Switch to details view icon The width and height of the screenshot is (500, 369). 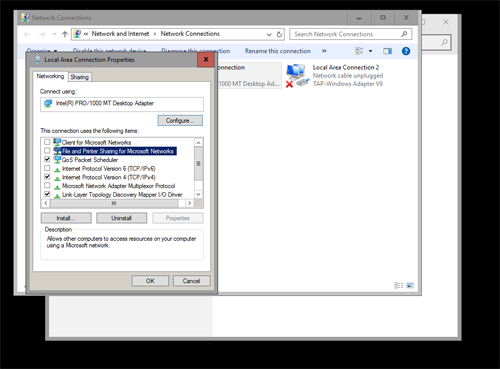[x=399, y=285]
